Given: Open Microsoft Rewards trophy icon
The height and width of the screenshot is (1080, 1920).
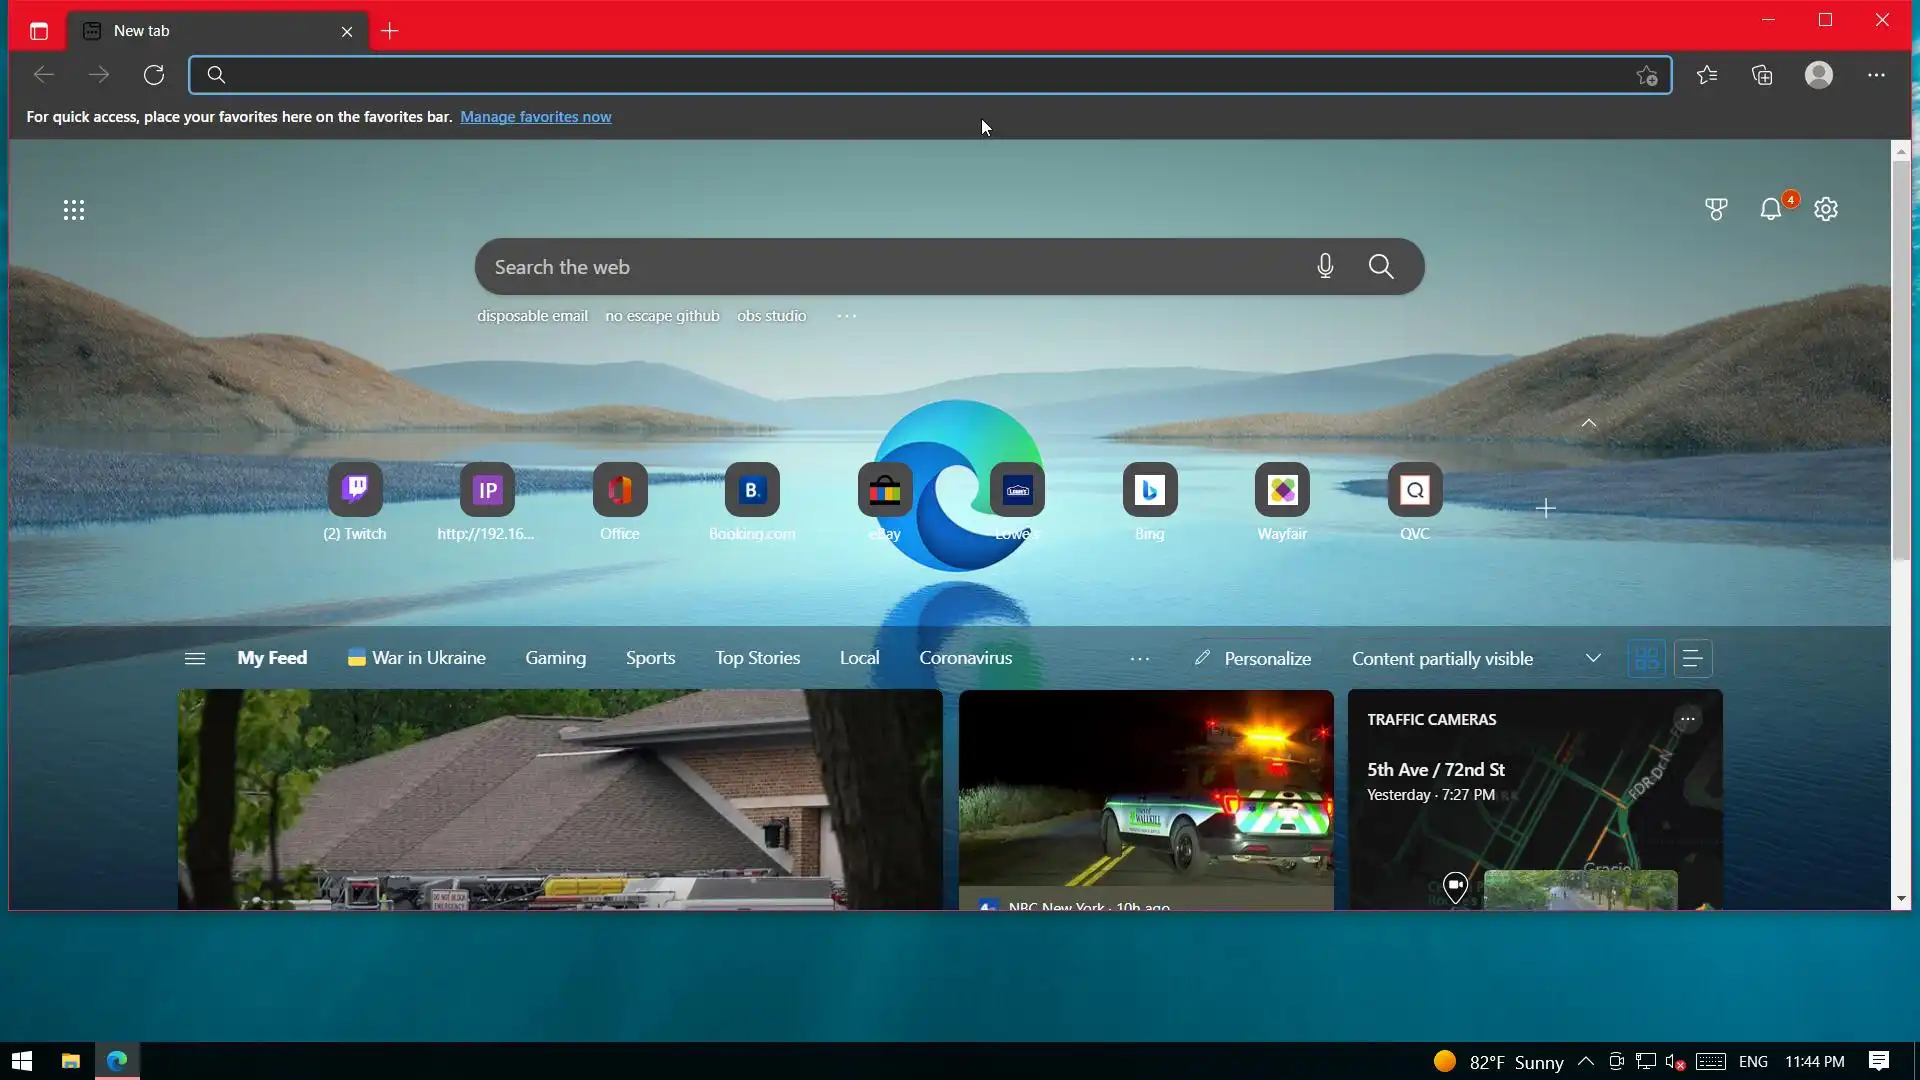Looking at the screenshot, I should tap(1716, 209).
